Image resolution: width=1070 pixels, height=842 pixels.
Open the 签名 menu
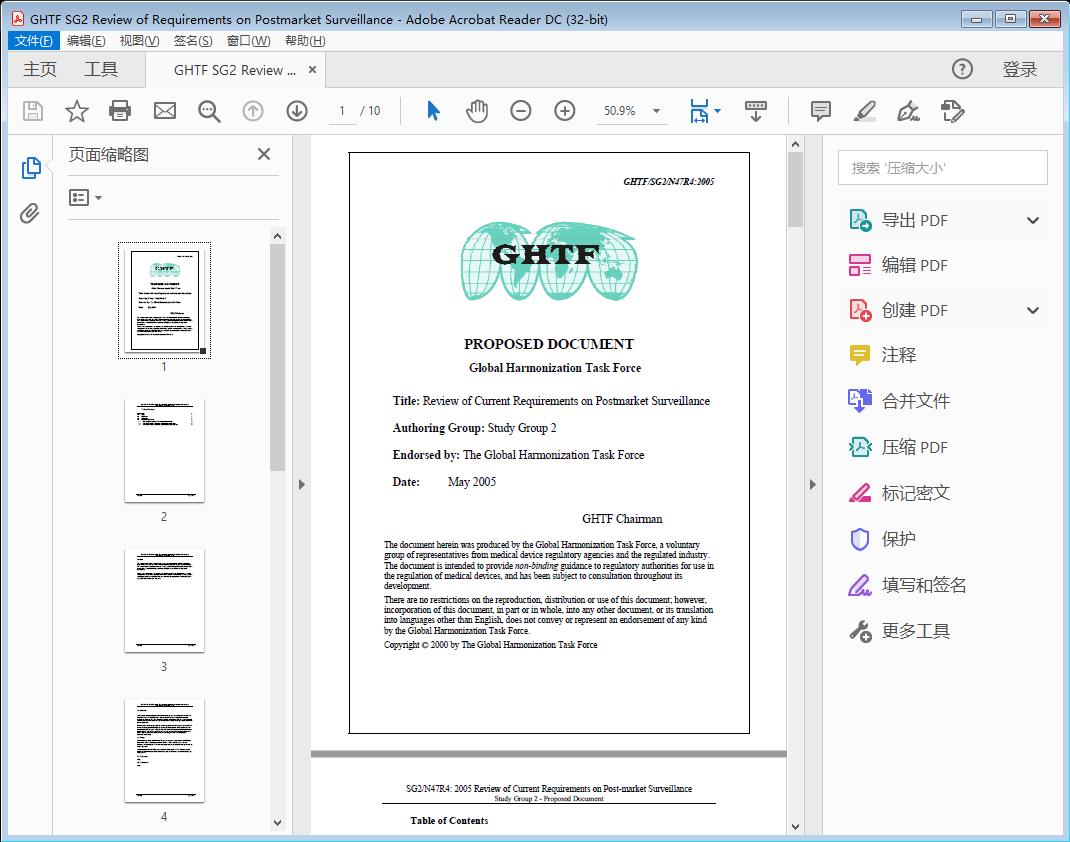tap(193, 41)
